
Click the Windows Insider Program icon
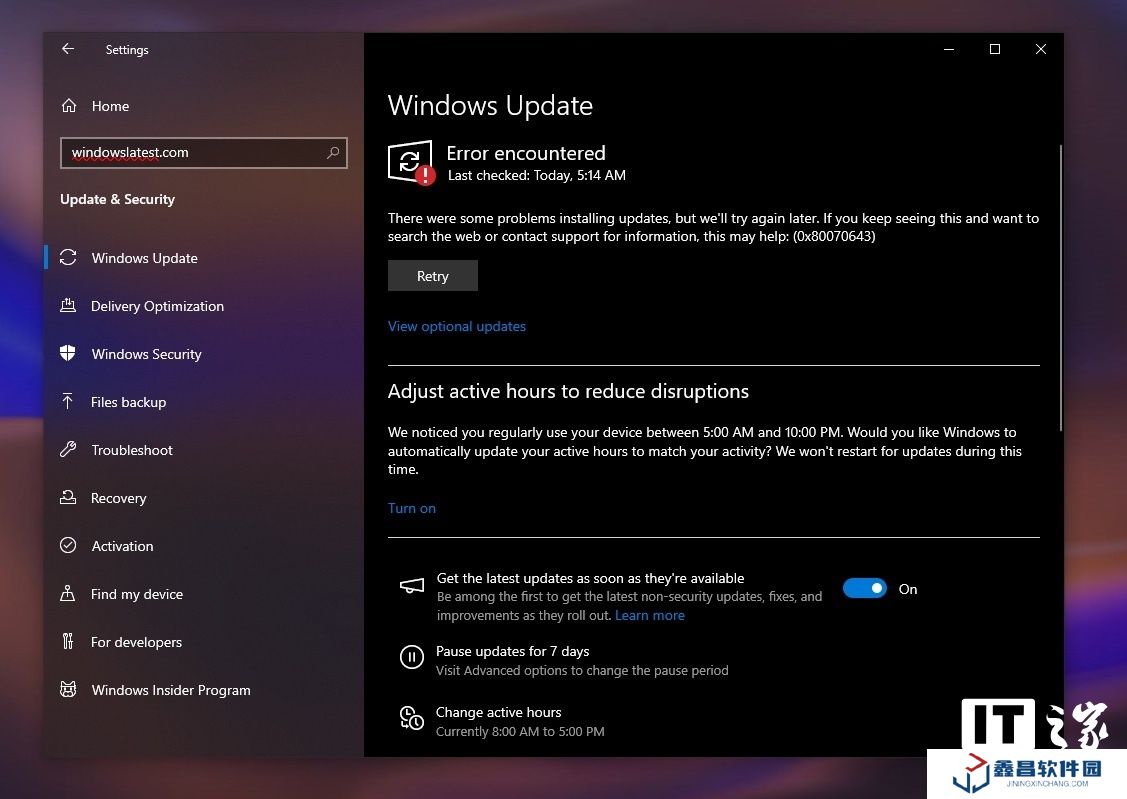(x=68, y=690)
